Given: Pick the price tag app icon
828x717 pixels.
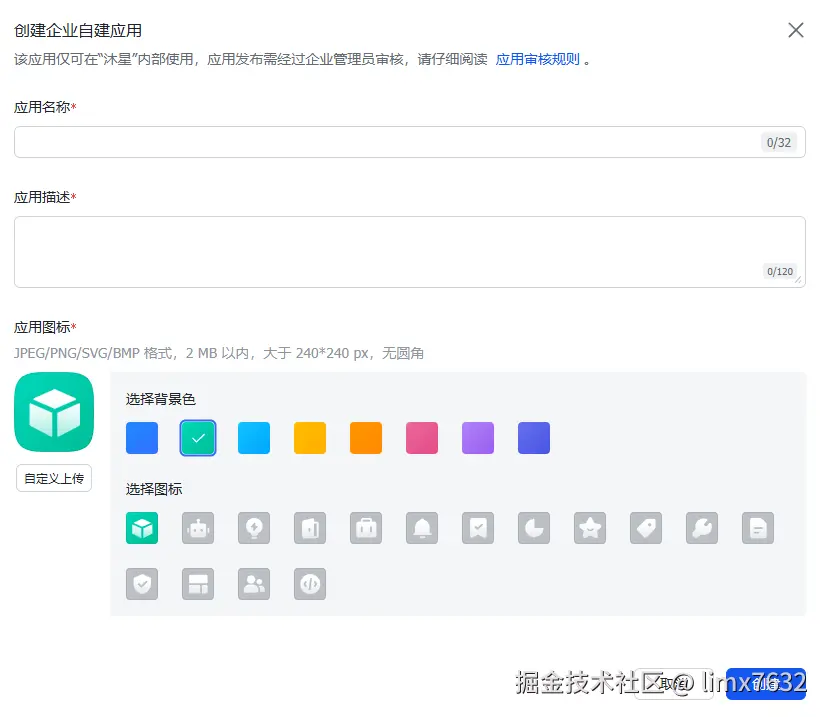Looking at the screenshot, I should click(646, 527).
